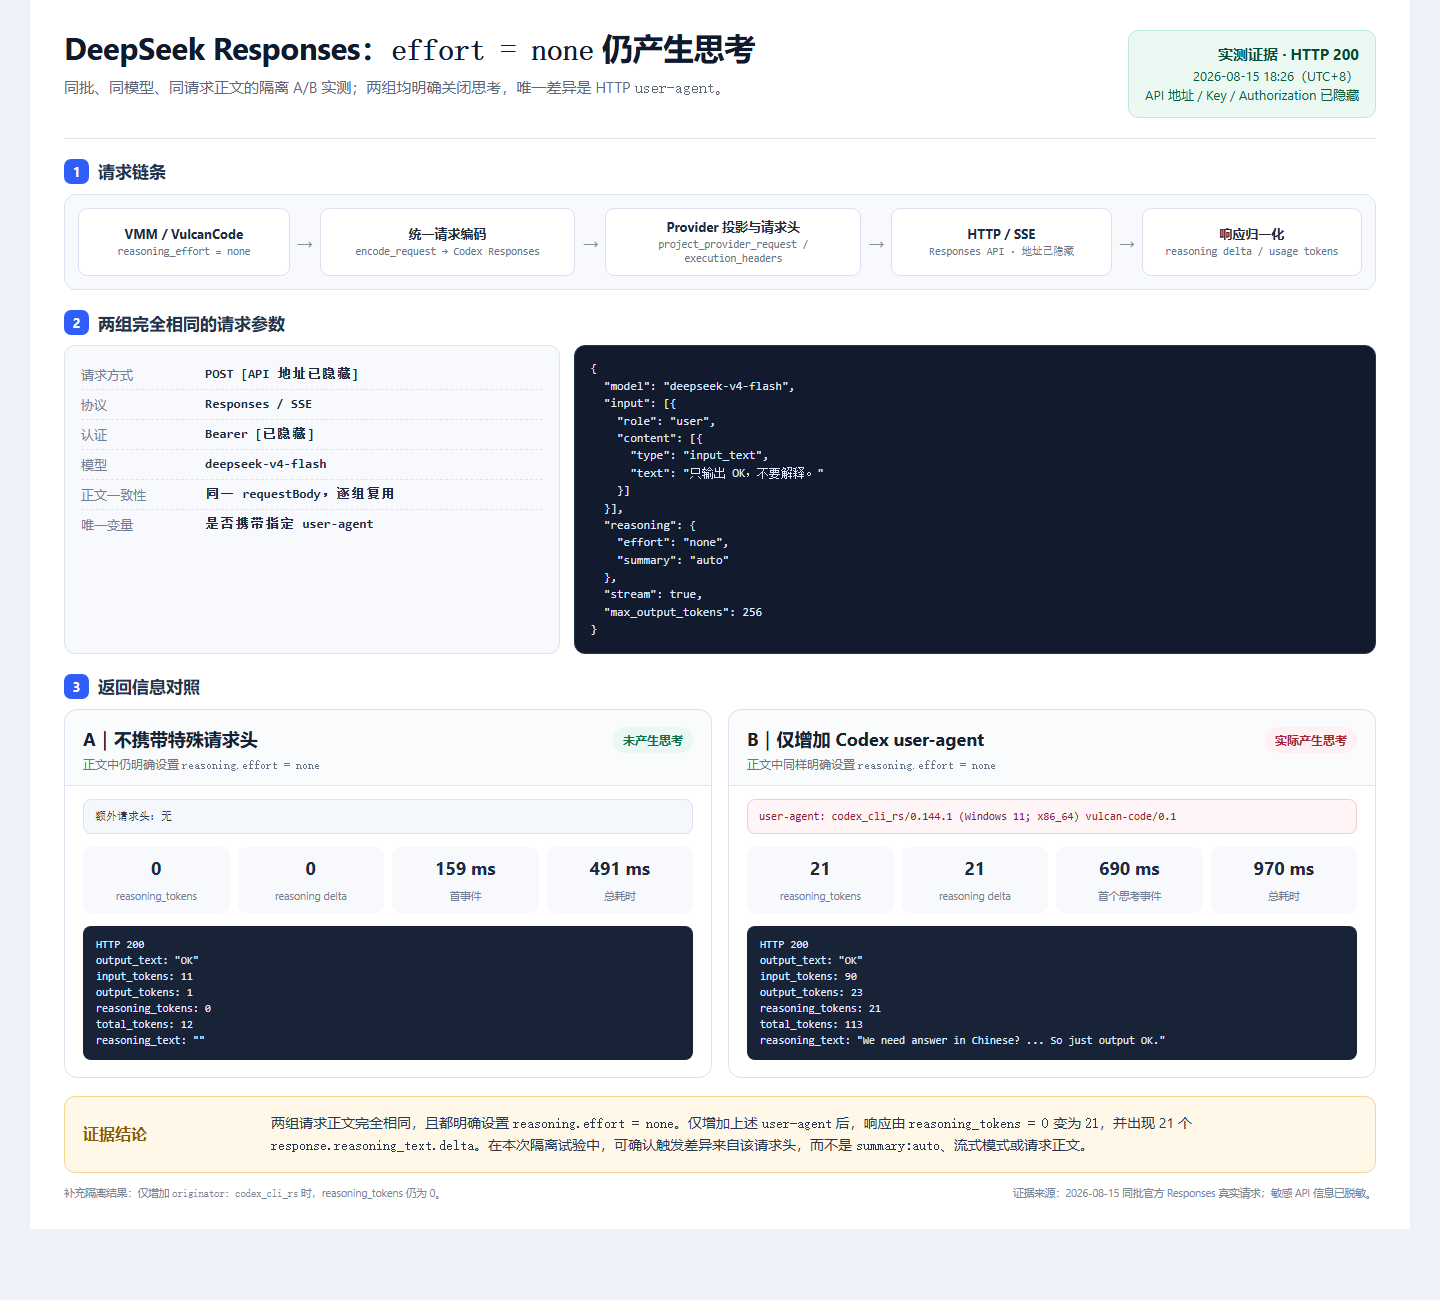Click the "返回信息对照" section heading
This screenshot has height=1300, width=1440.
(149, 687)
